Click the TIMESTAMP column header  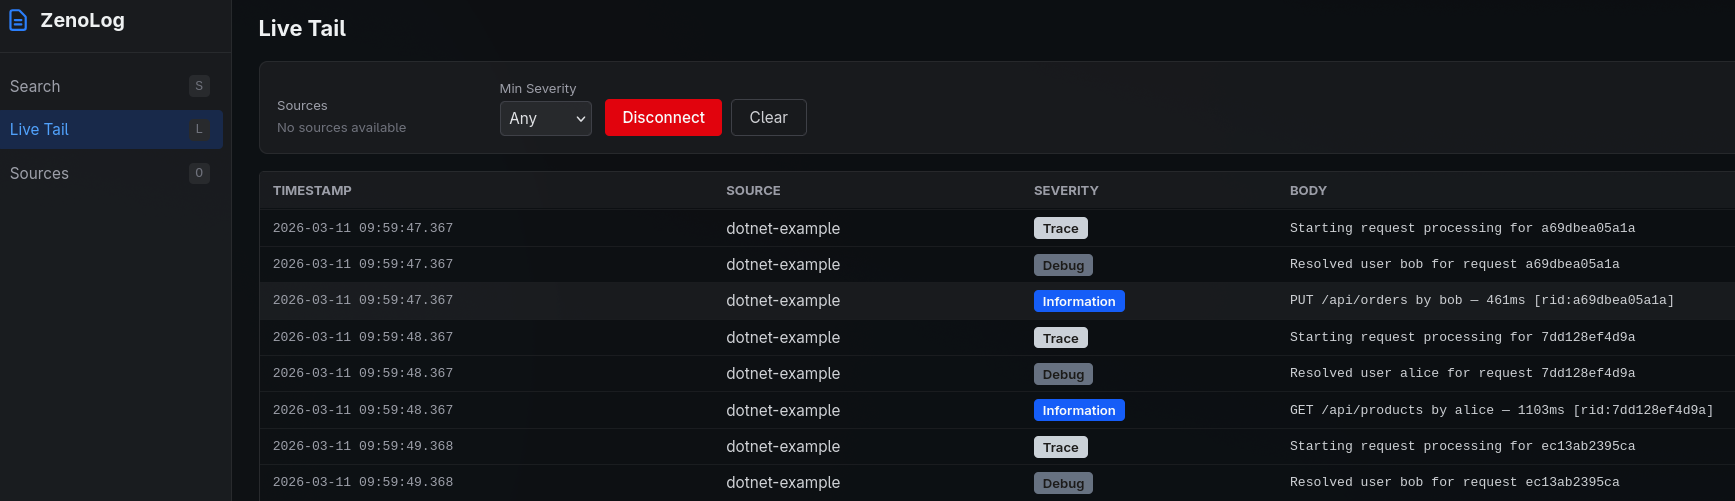pyautogui.click(x=312, y=190)
